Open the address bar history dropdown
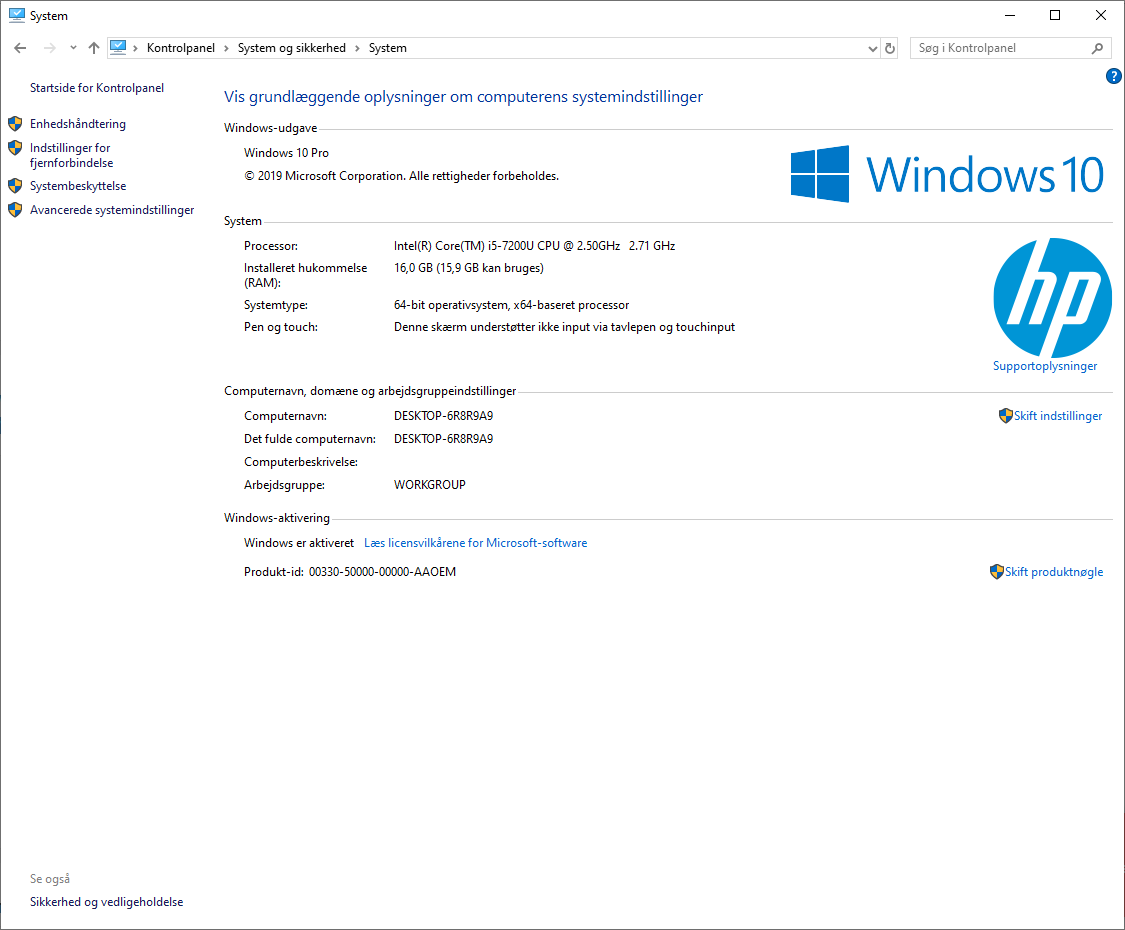 coord(872,47)
